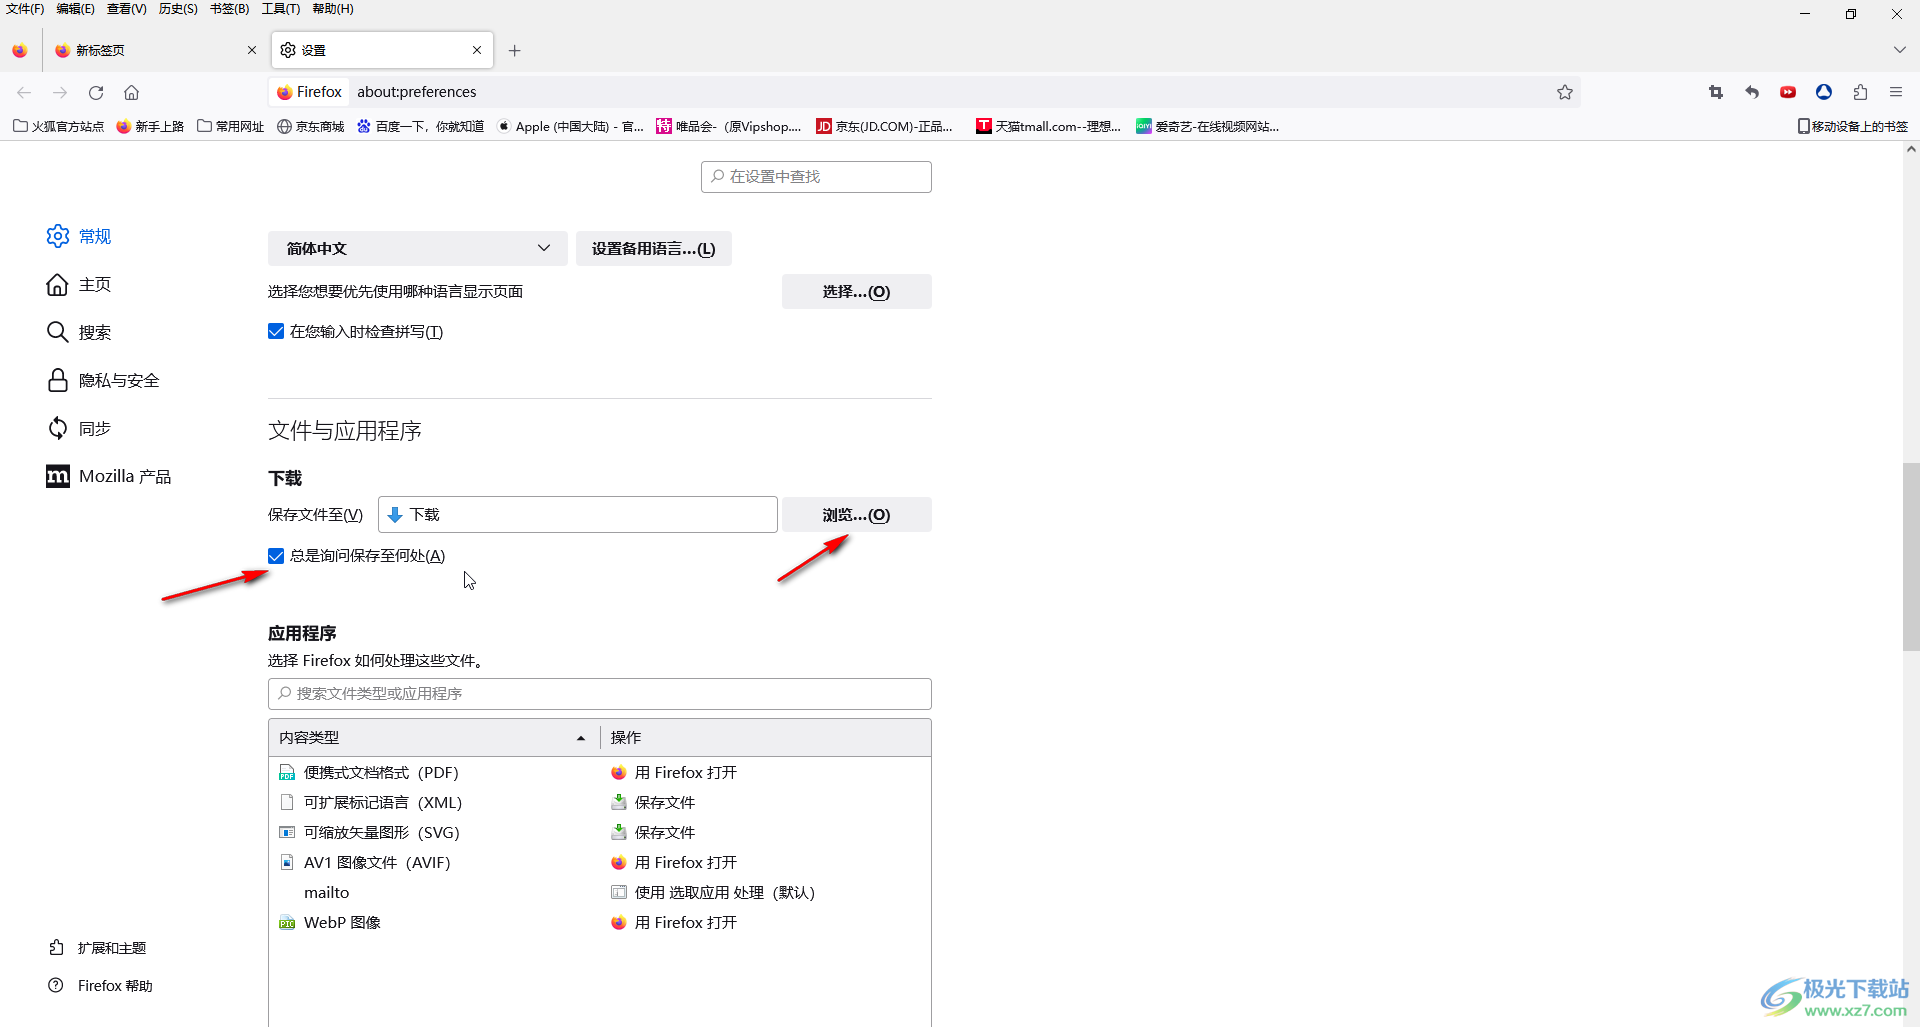This screenshot has width=1920, height=1027.
Task: Open 移动设备上的书签 folder
Action: point(1853,126)
